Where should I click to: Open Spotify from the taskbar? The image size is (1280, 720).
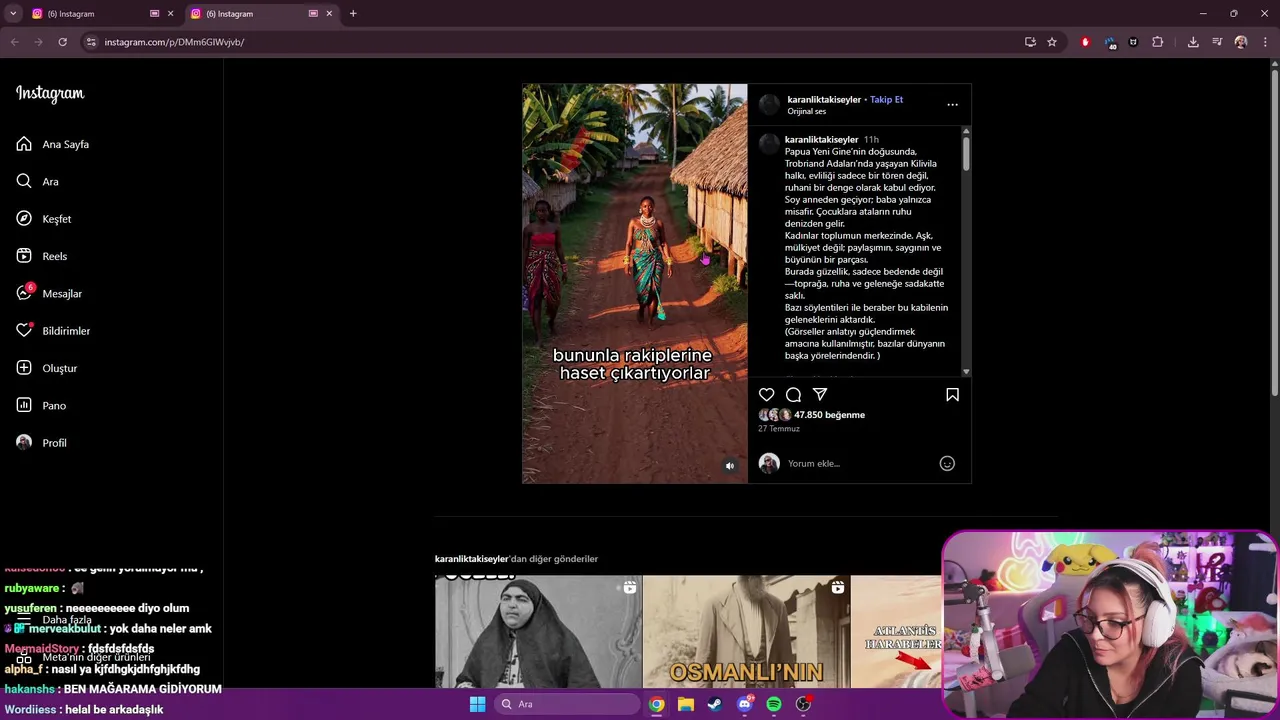773,704
